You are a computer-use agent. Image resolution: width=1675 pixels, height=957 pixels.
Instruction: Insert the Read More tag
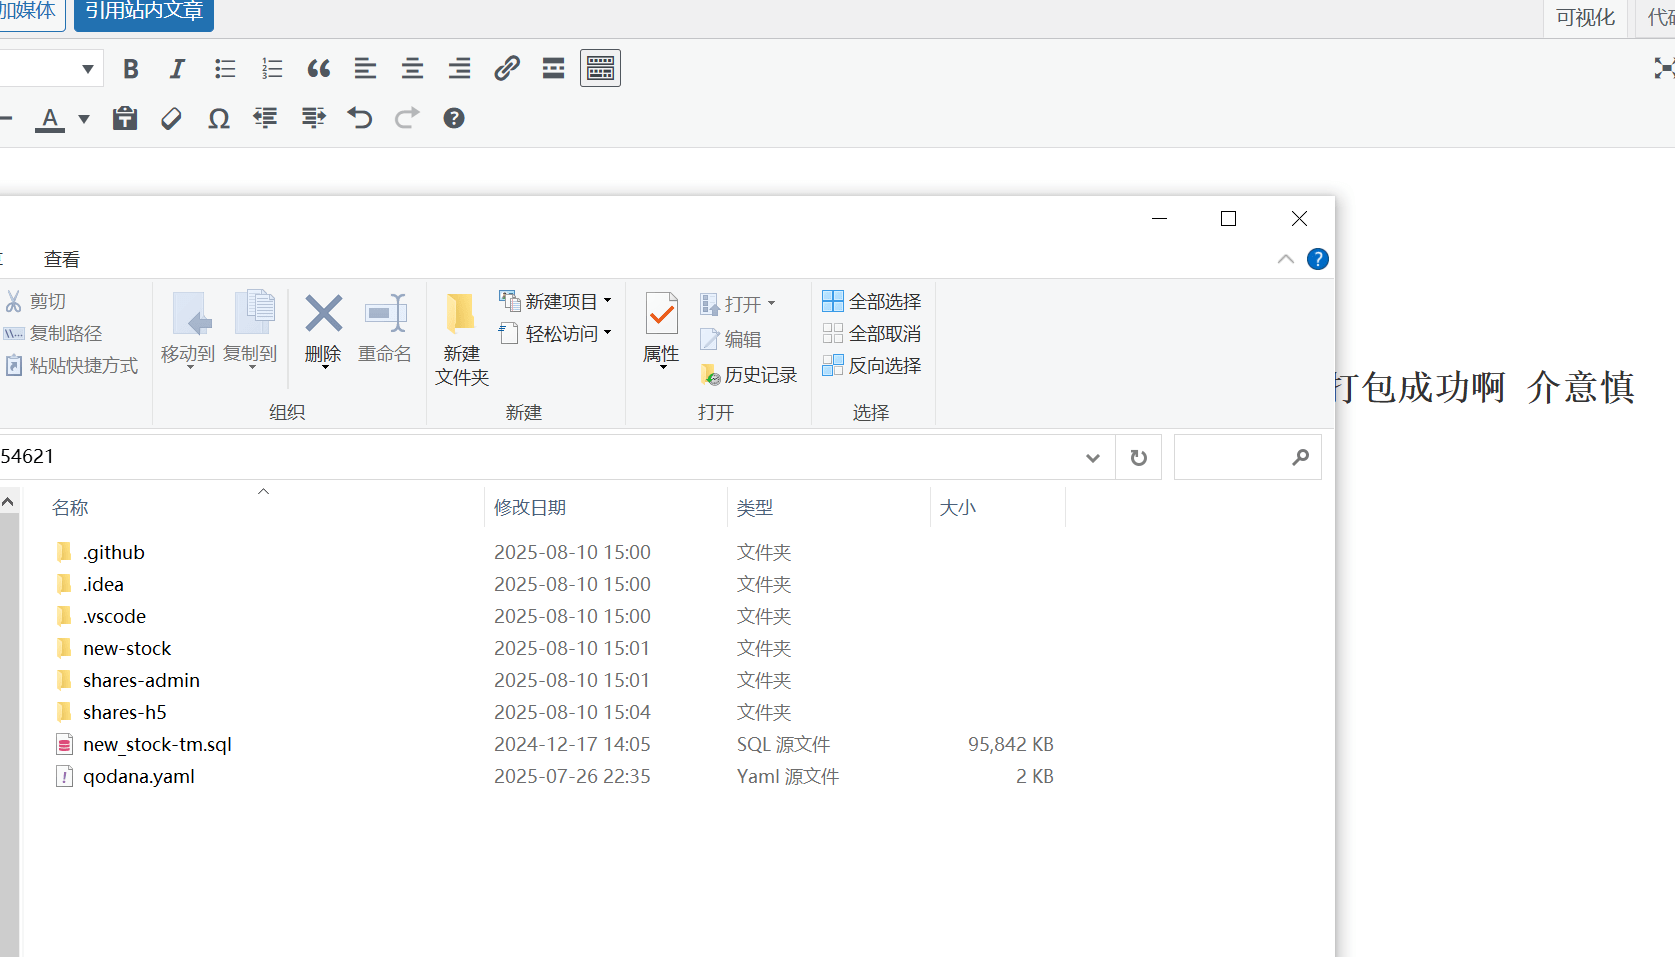coord(553,68)
